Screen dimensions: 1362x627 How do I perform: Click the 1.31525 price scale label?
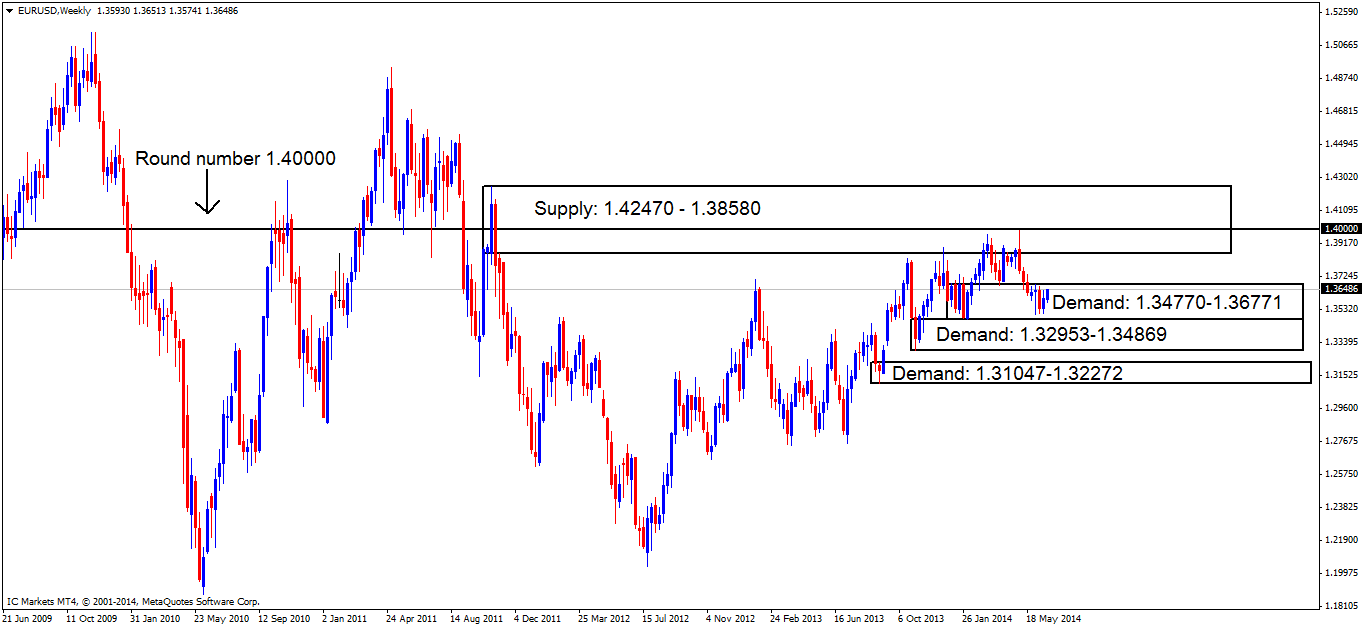click(1340, 374)
